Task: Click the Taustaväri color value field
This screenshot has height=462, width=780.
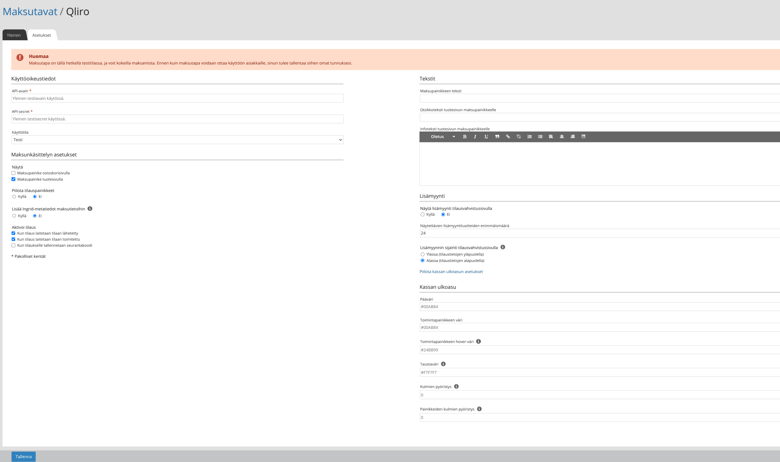Action: click(600, 372)
